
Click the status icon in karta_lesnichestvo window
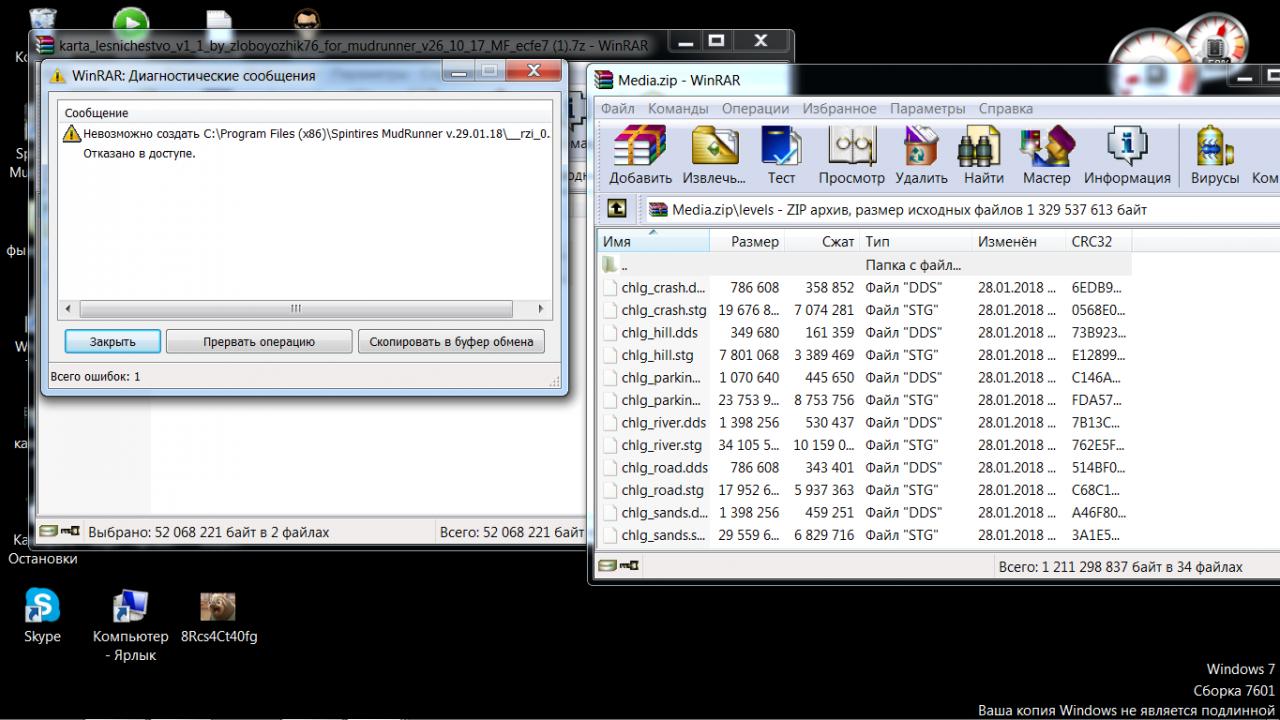pos(59,532)
